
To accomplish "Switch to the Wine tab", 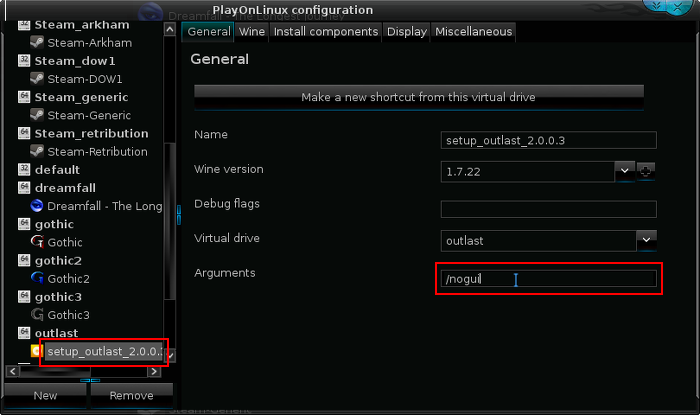I will click(x=252, y=32).
